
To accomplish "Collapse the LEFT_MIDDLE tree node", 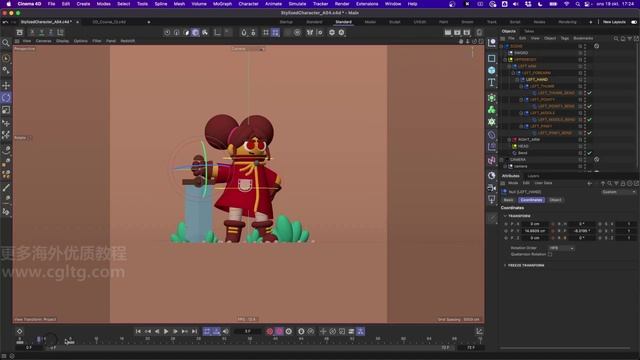I will (x=521, y=113).
